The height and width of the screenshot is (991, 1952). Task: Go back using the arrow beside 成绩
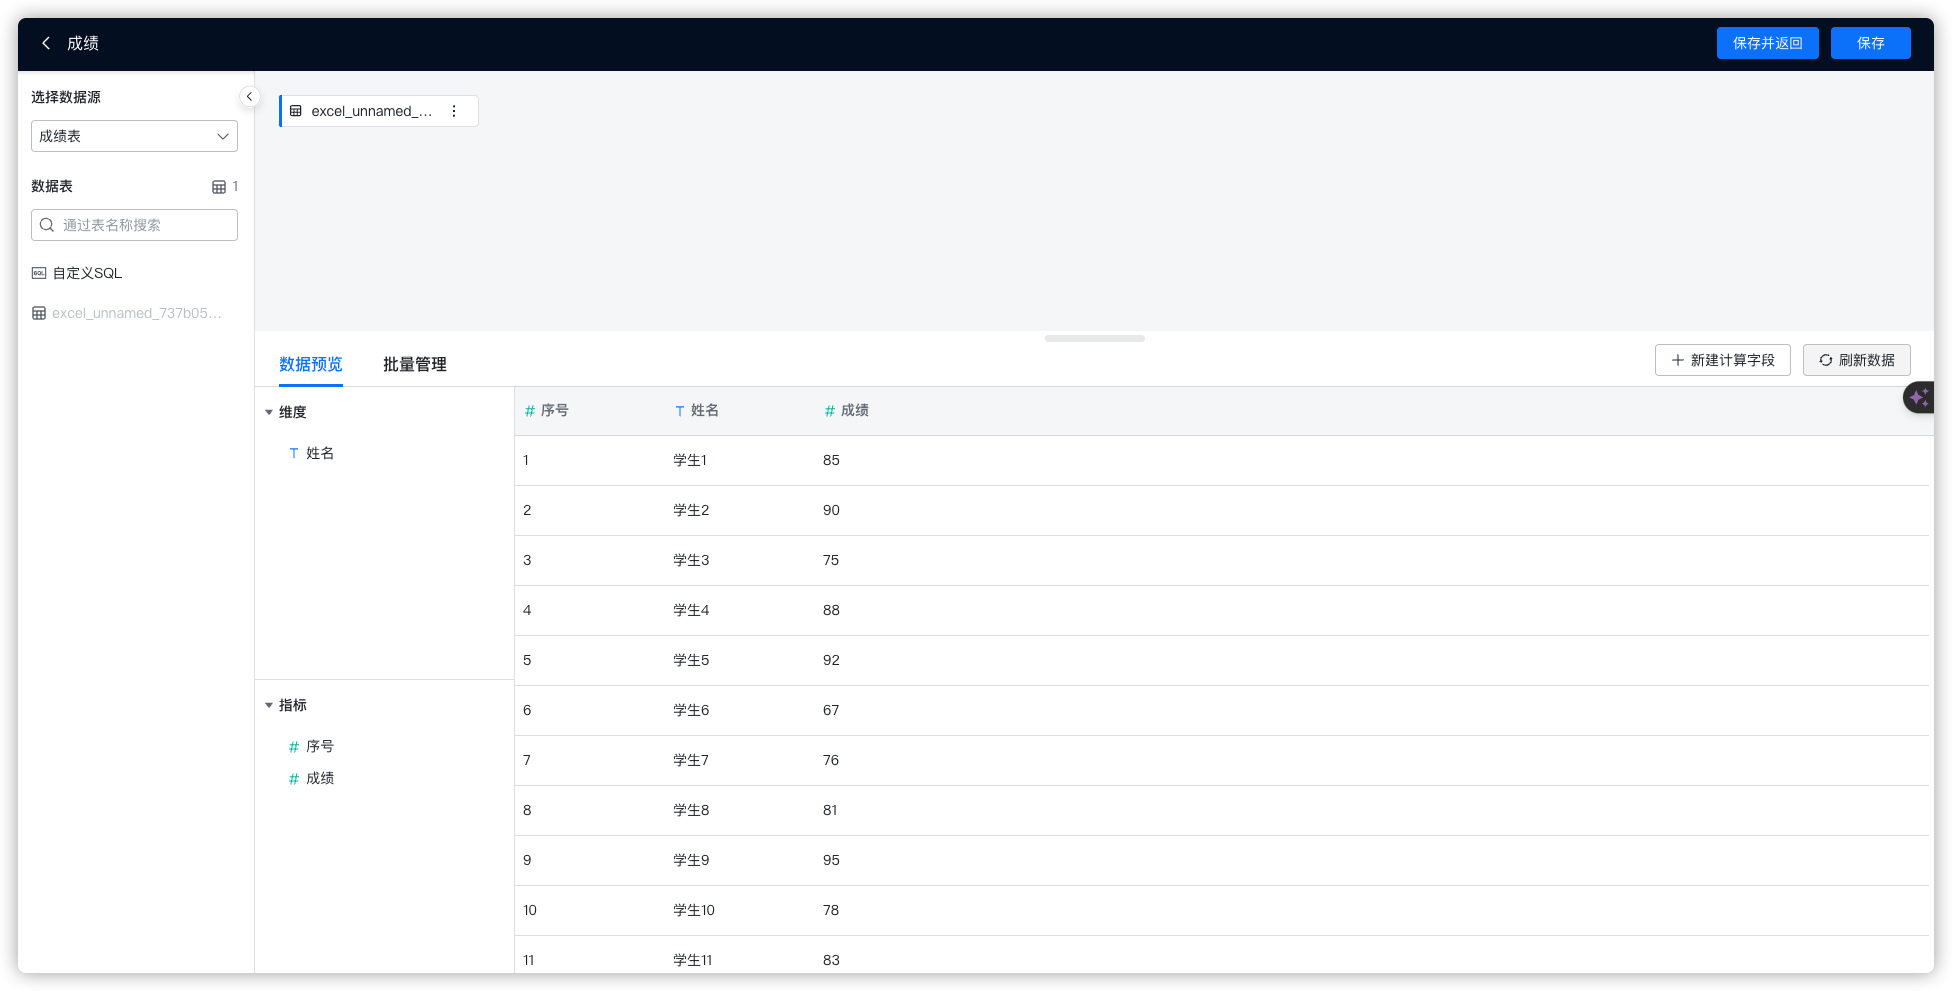click(x=46, y=43)
